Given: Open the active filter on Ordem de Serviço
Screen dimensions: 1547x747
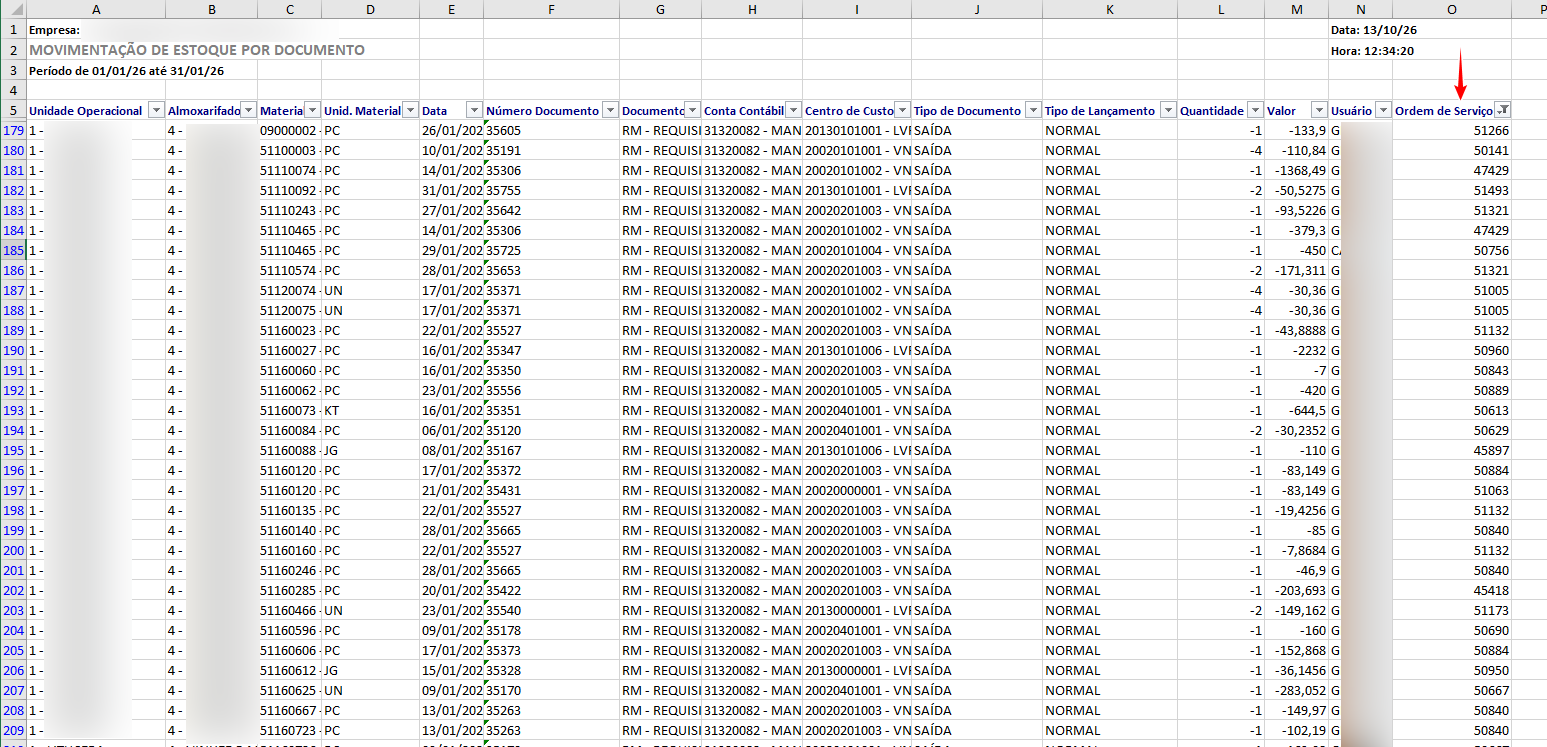Looking at the screenshot, I should (x=1502, y=111).
